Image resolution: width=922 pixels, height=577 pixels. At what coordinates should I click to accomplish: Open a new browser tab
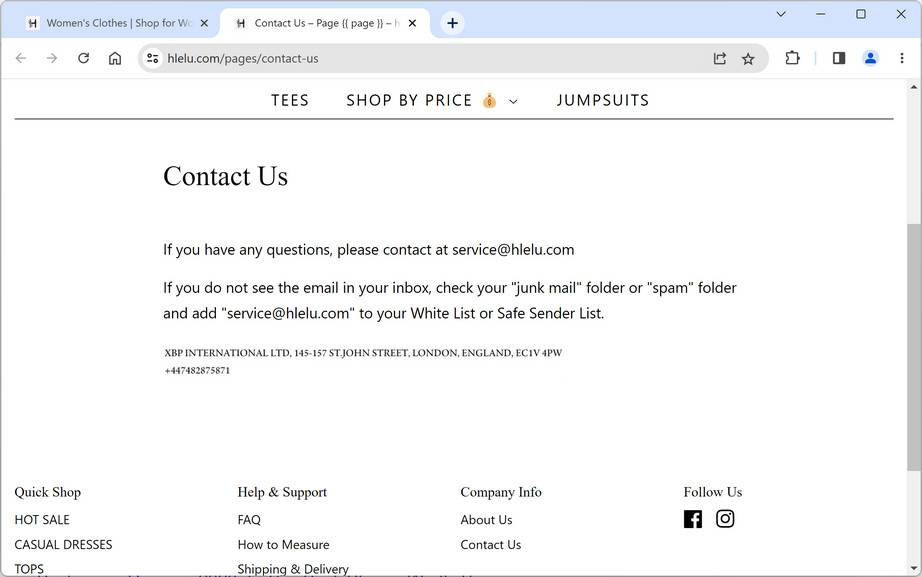[452, 23]
